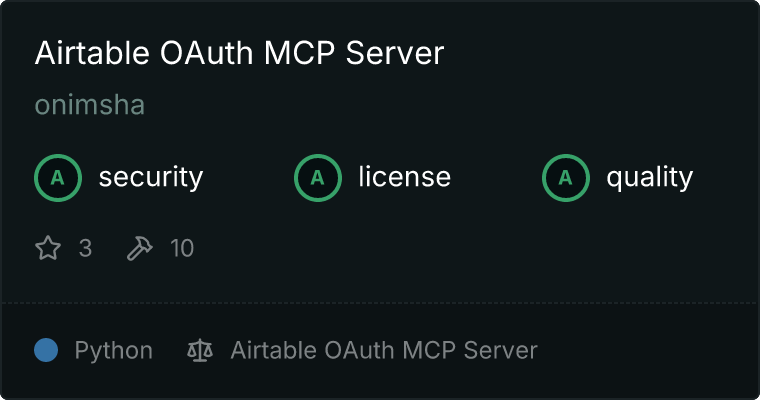Open the author onimsha profile link
This screenshot has width=760, height=400.
tap(90, 105)
